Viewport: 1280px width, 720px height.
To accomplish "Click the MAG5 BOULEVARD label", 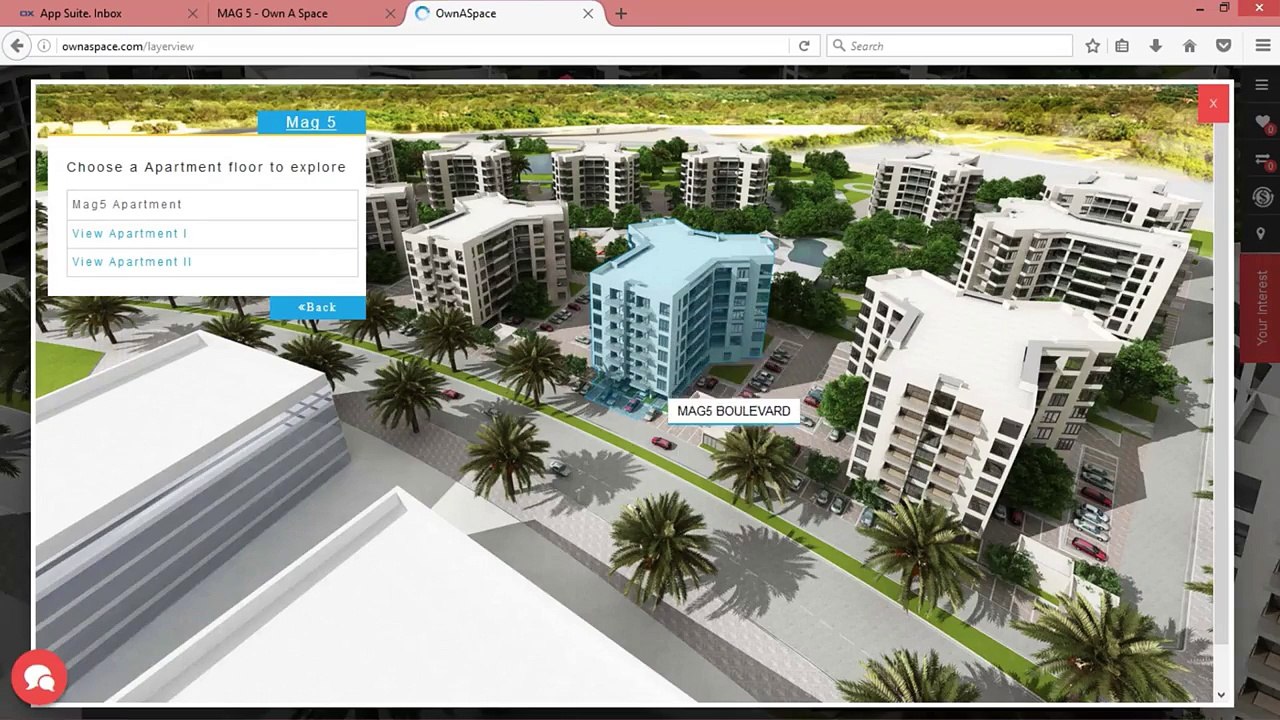I will (x=733, y=411).
